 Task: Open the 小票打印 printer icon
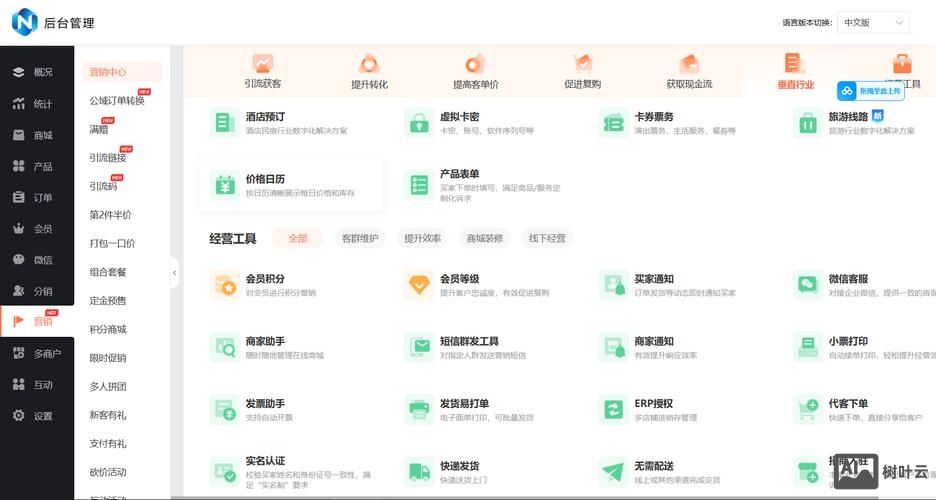click(808, 347)
